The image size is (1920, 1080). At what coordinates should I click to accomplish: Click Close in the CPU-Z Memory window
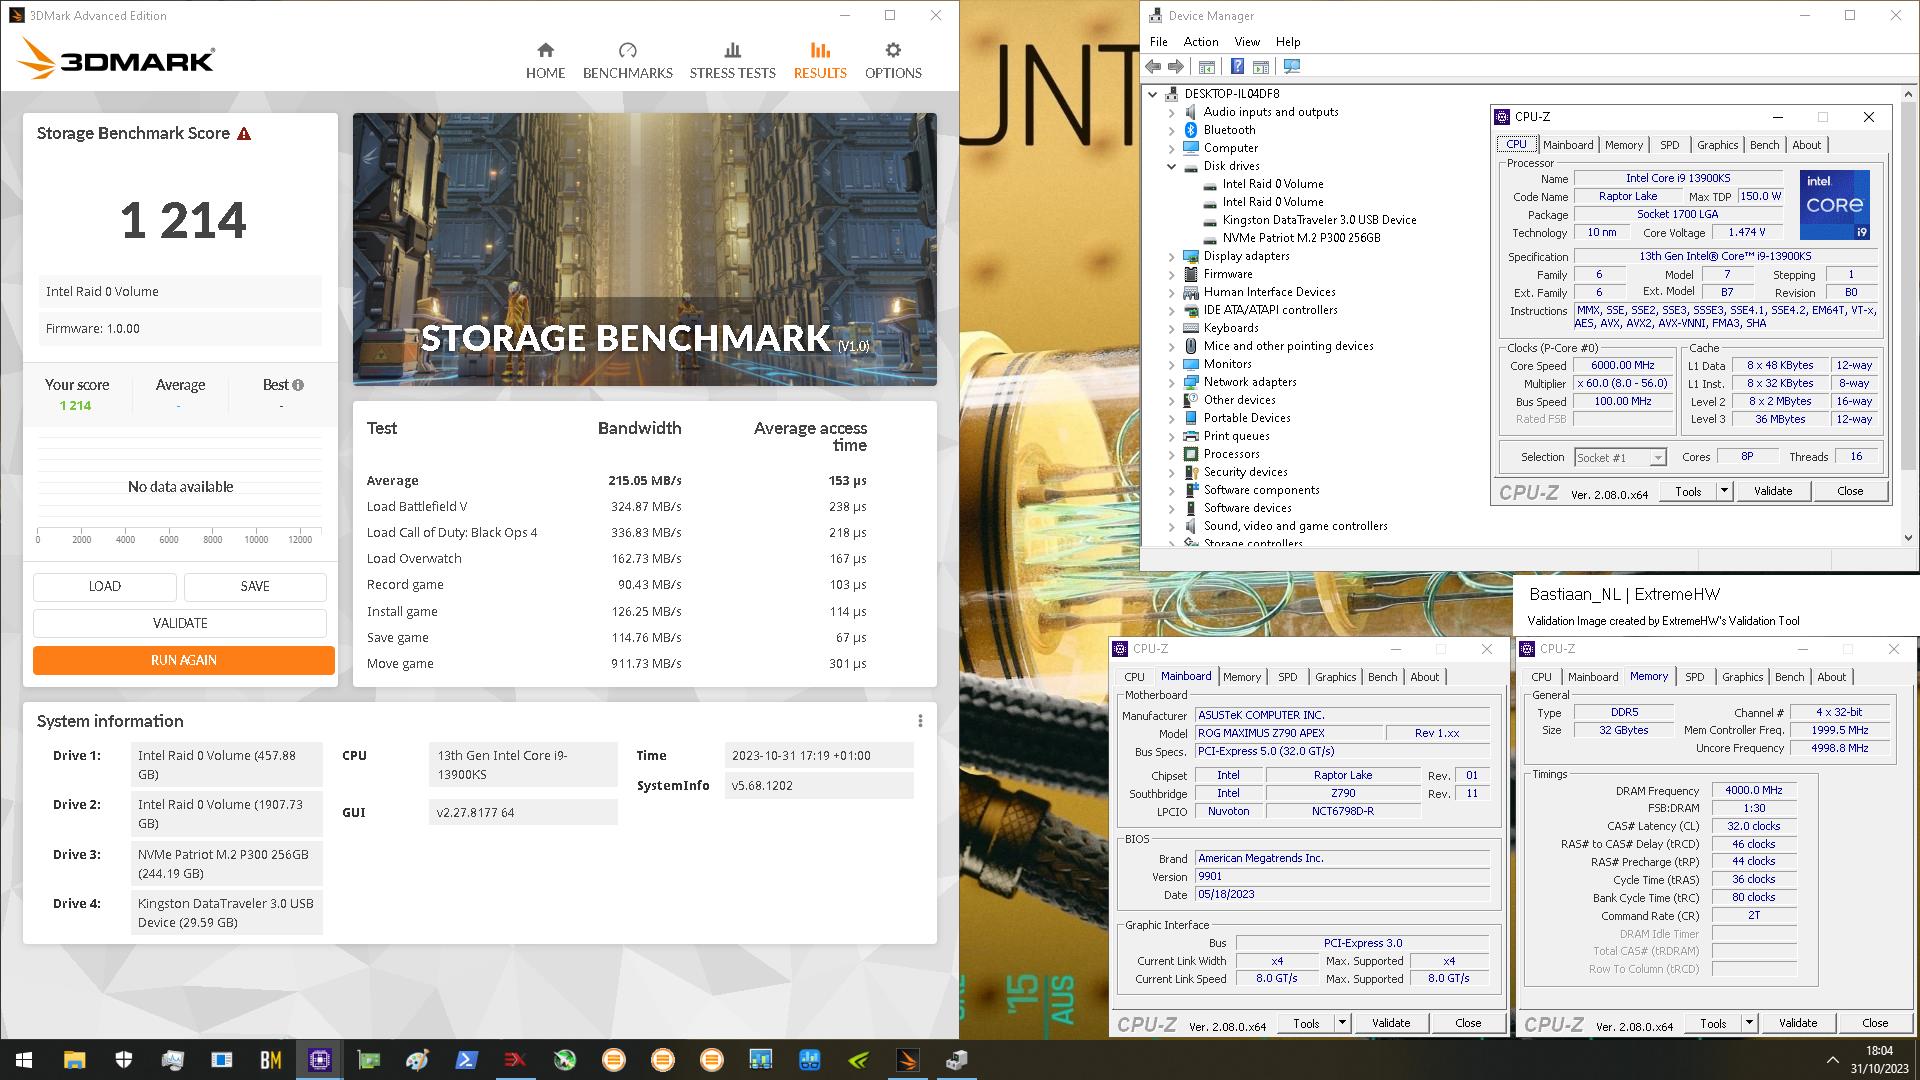1875,1023
